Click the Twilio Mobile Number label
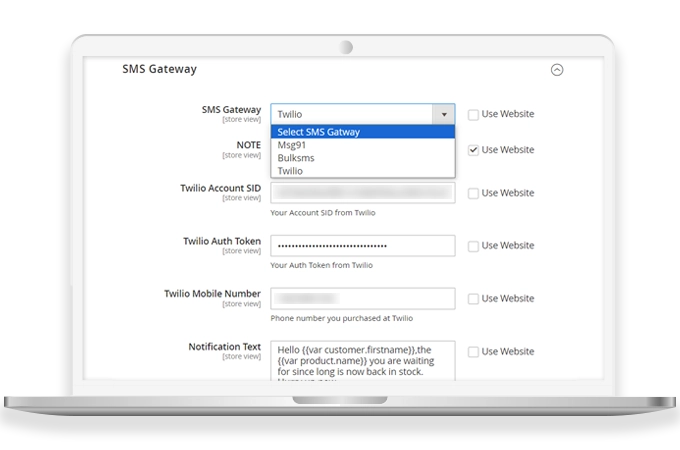The image size is (680, 450). point(212,294)
